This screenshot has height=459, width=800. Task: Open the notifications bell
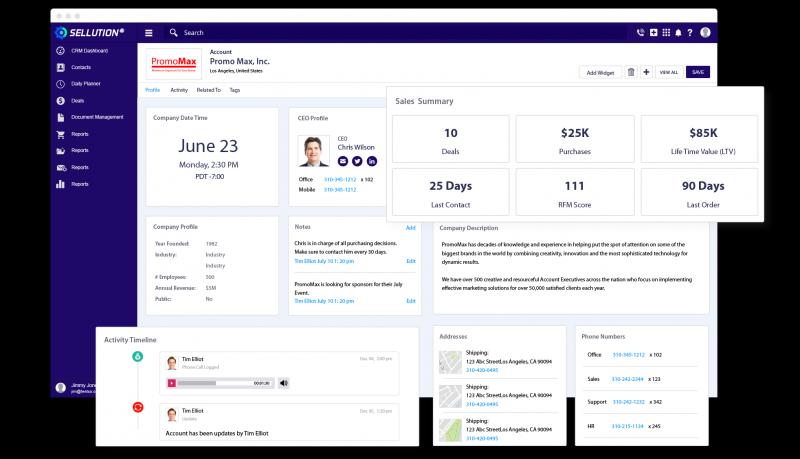point(678,33)
